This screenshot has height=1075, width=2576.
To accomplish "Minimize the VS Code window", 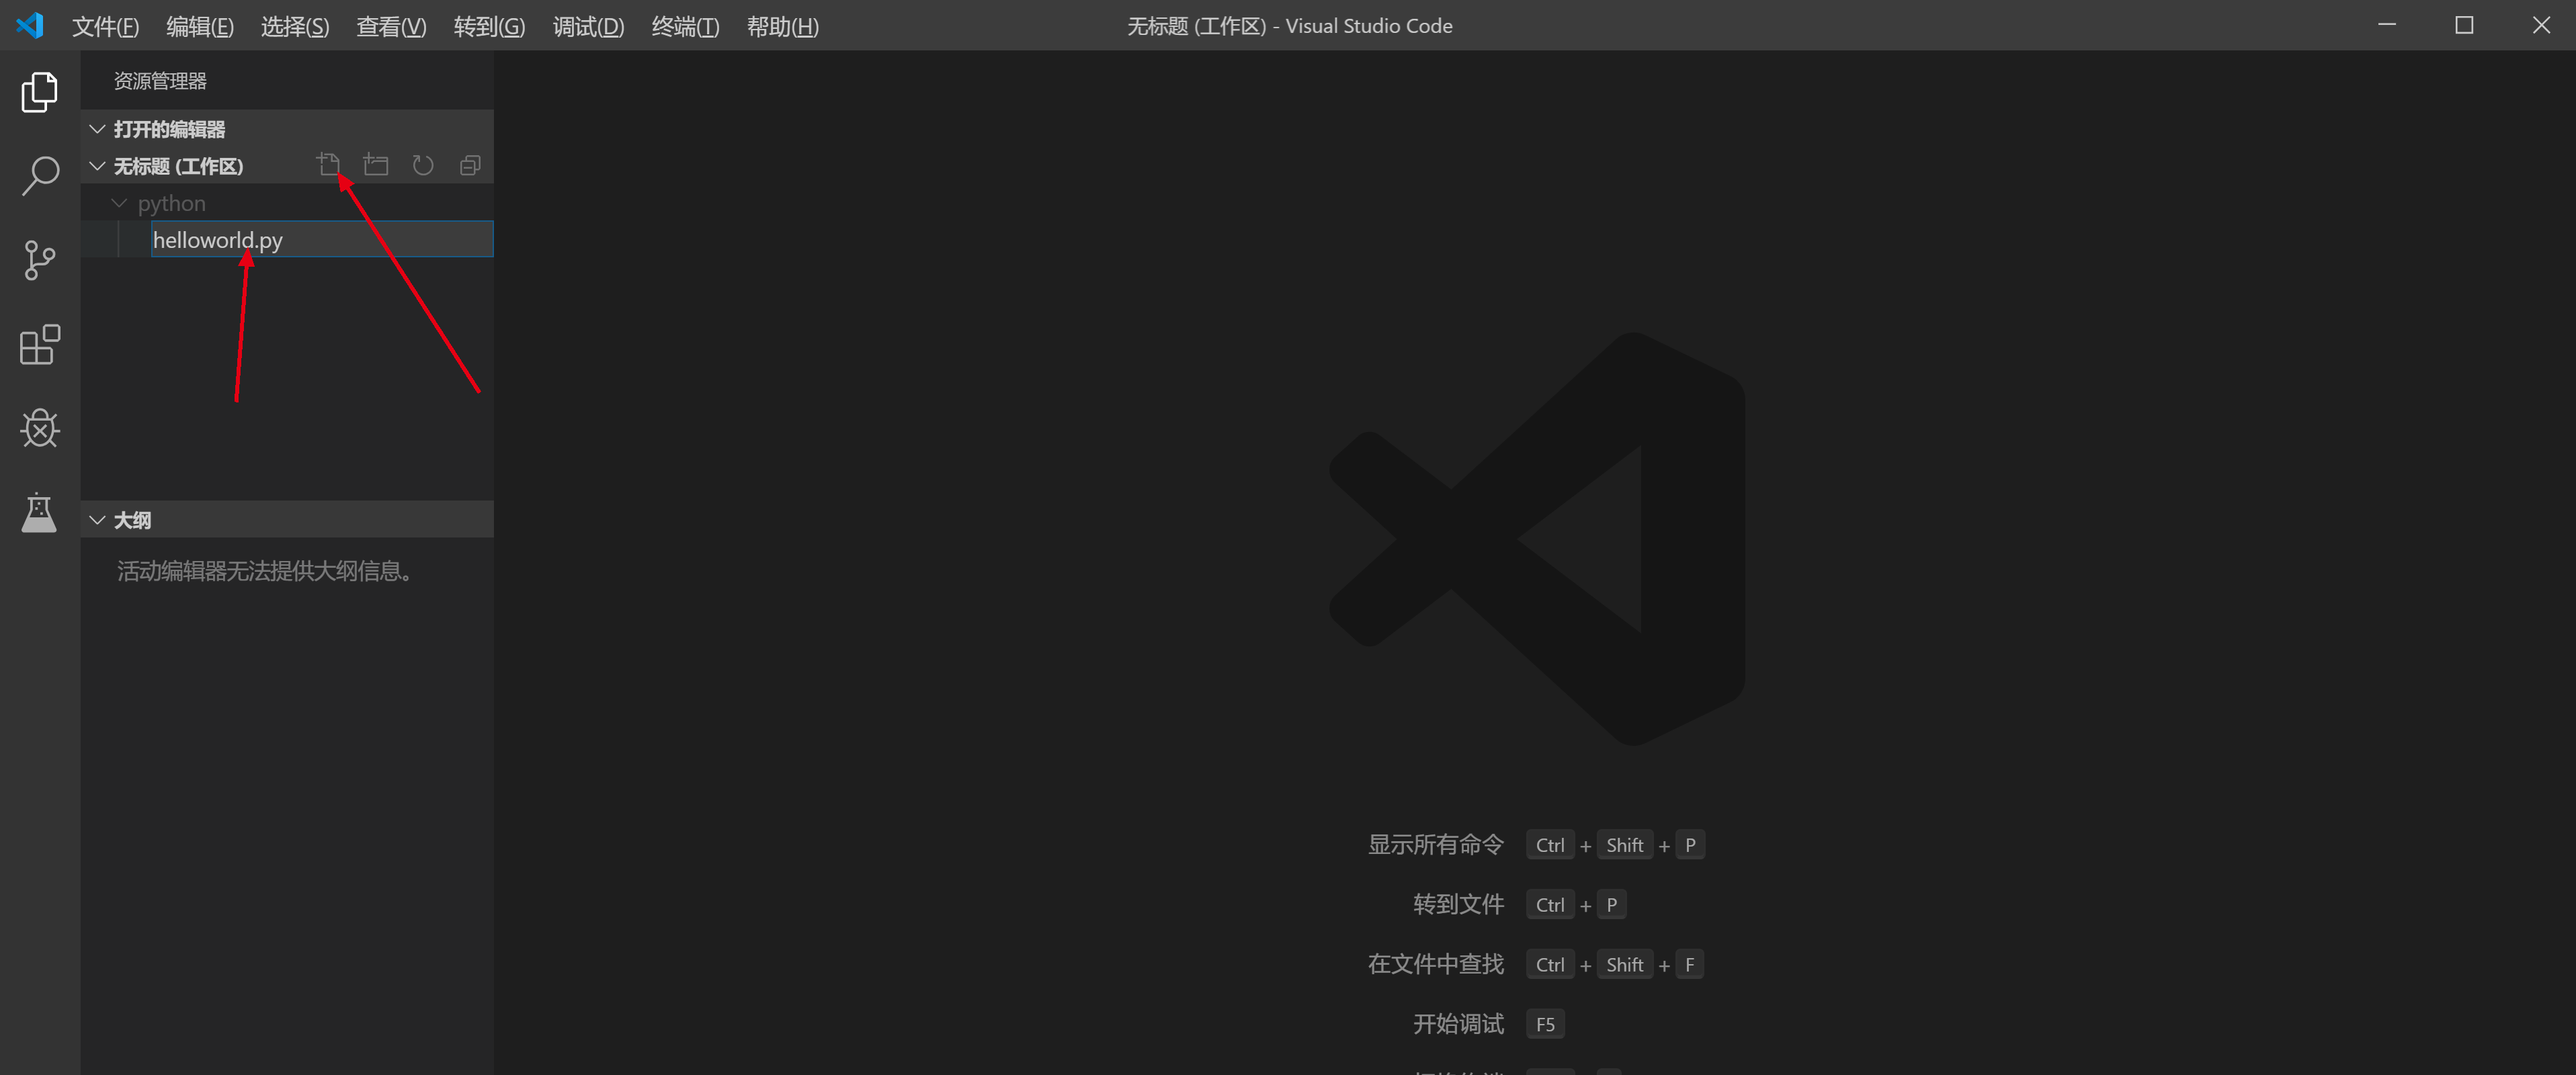I will pyautogui.click(x=2387, y=25).
